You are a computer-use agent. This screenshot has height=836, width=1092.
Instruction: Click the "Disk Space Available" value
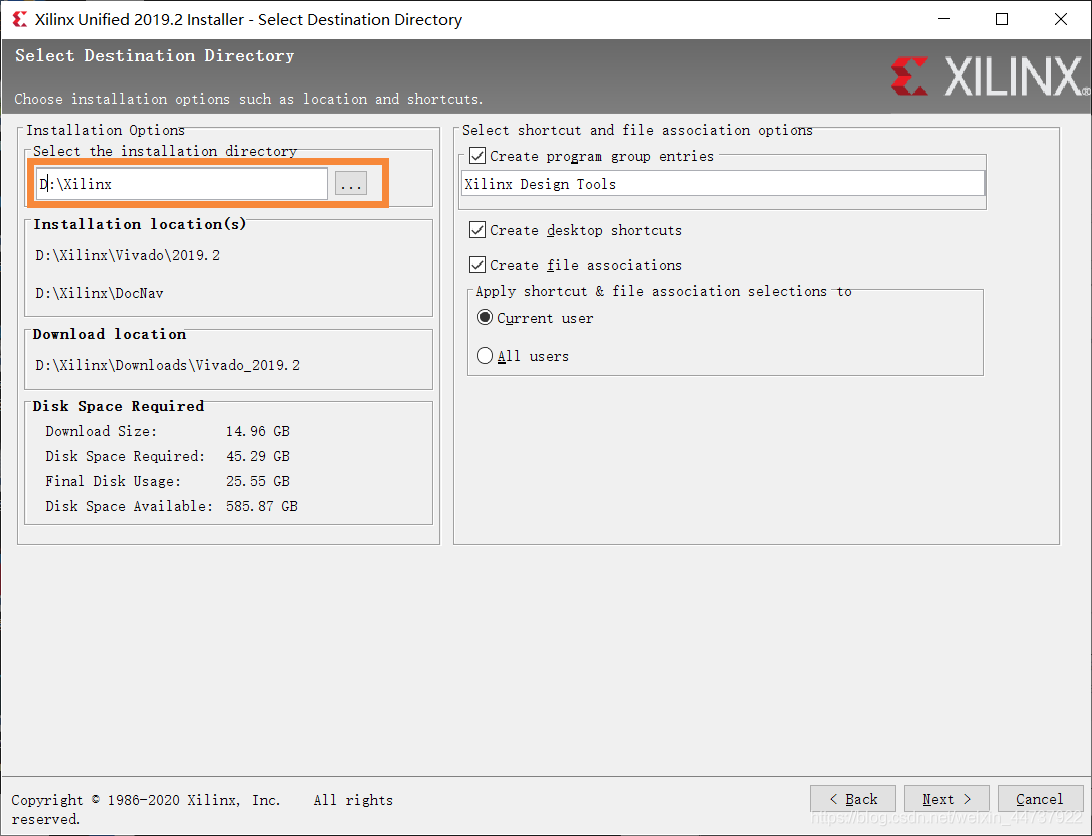[x=262, y=506]
